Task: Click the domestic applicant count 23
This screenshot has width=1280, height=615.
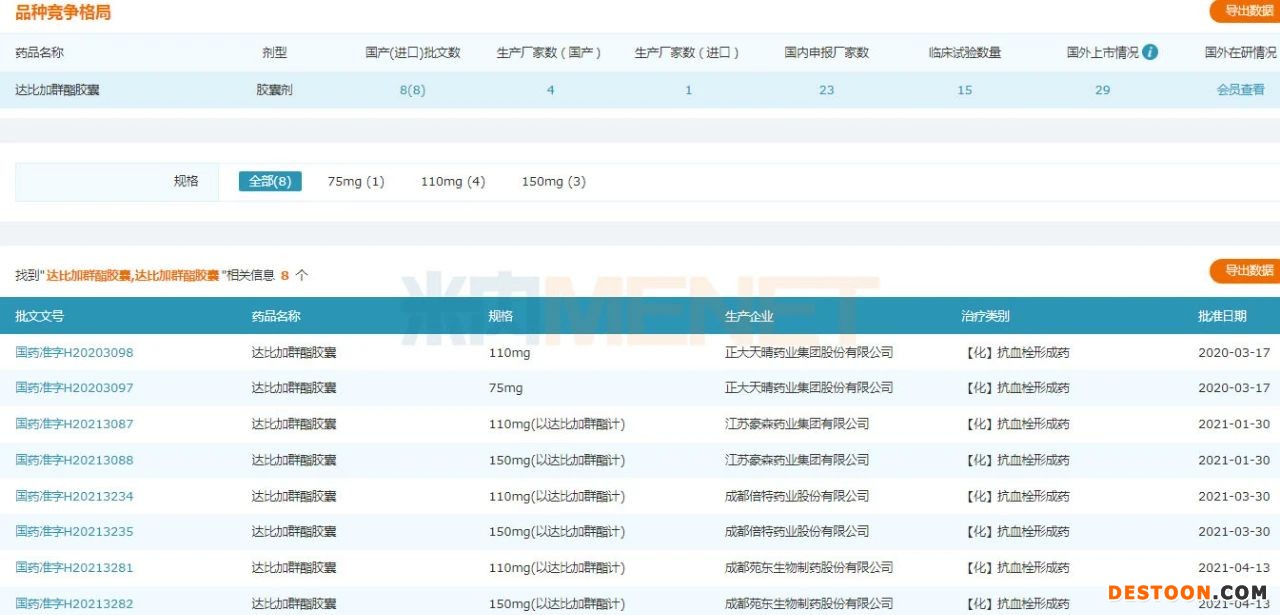Action: 826,90
